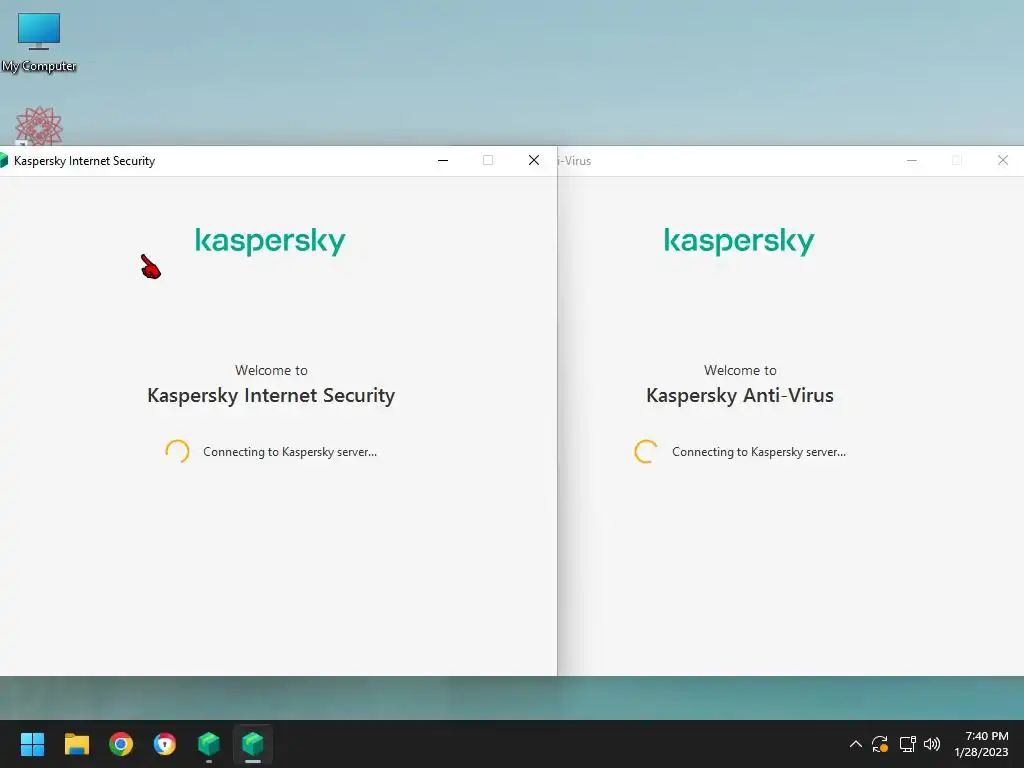This screenshot has height=768, width=1024.
Task: Click 'Connecting to Kaspersky server...' in Anti-Virus window
Action: [759, 452]
